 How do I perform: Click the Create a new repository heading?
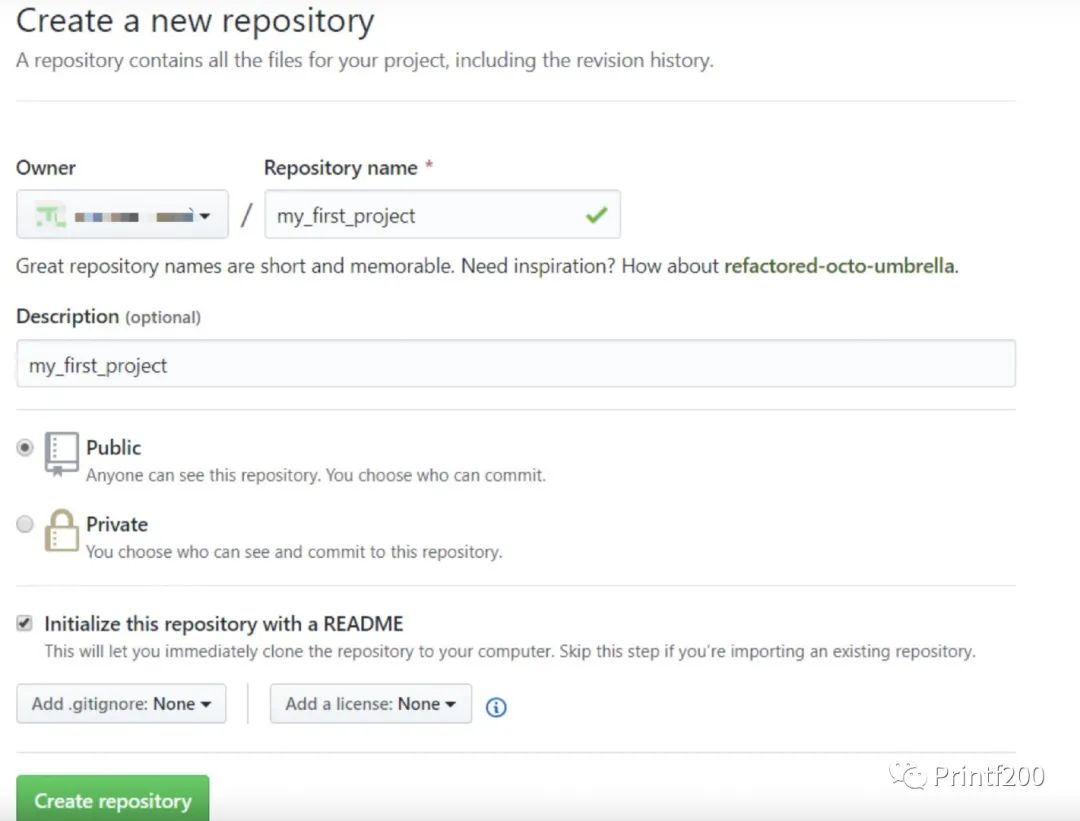coord(195,20)
